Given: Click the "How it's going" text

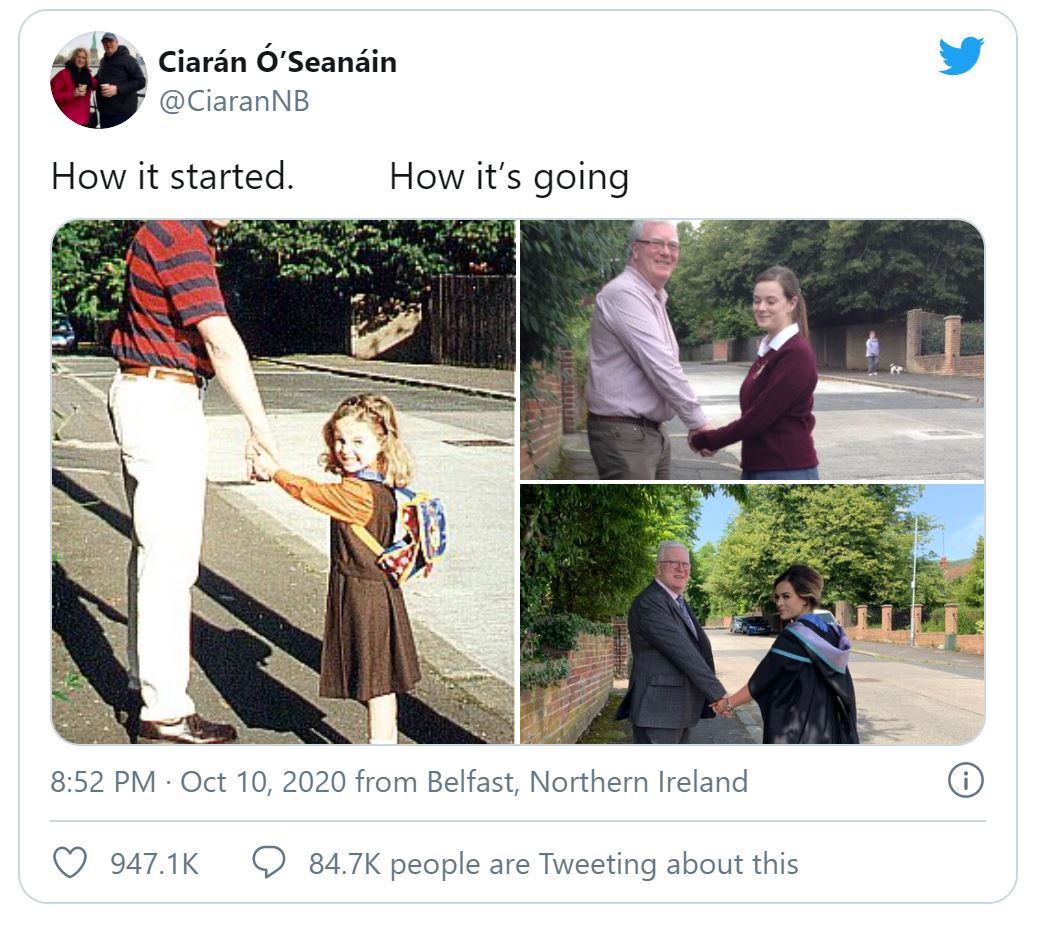Looking at the screenshot, I should pos(508,176).
